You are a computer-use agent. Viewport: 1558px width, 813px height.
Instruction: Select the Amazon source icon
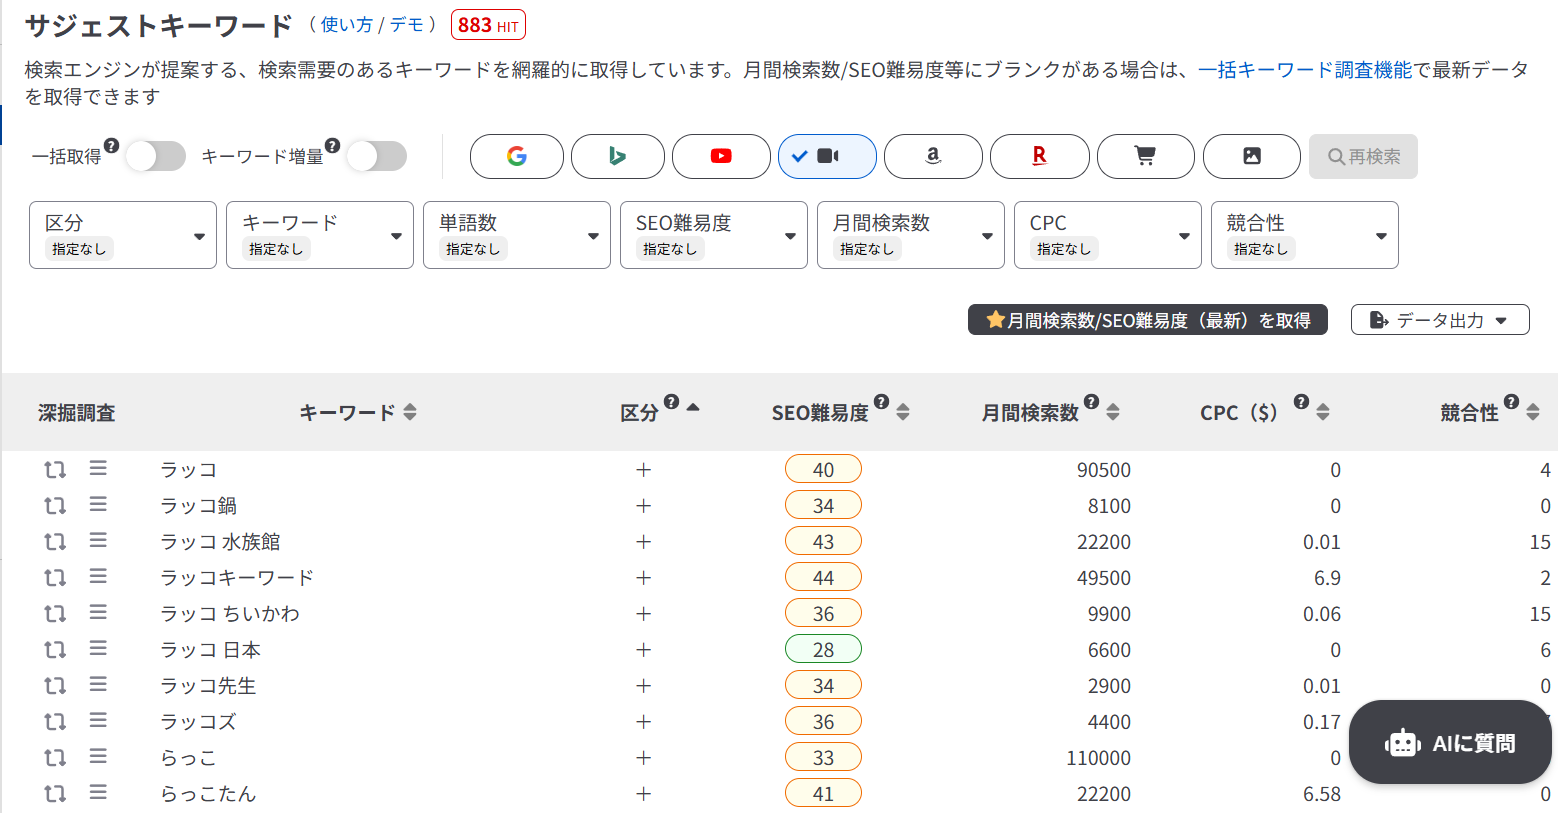click(932, 156)
